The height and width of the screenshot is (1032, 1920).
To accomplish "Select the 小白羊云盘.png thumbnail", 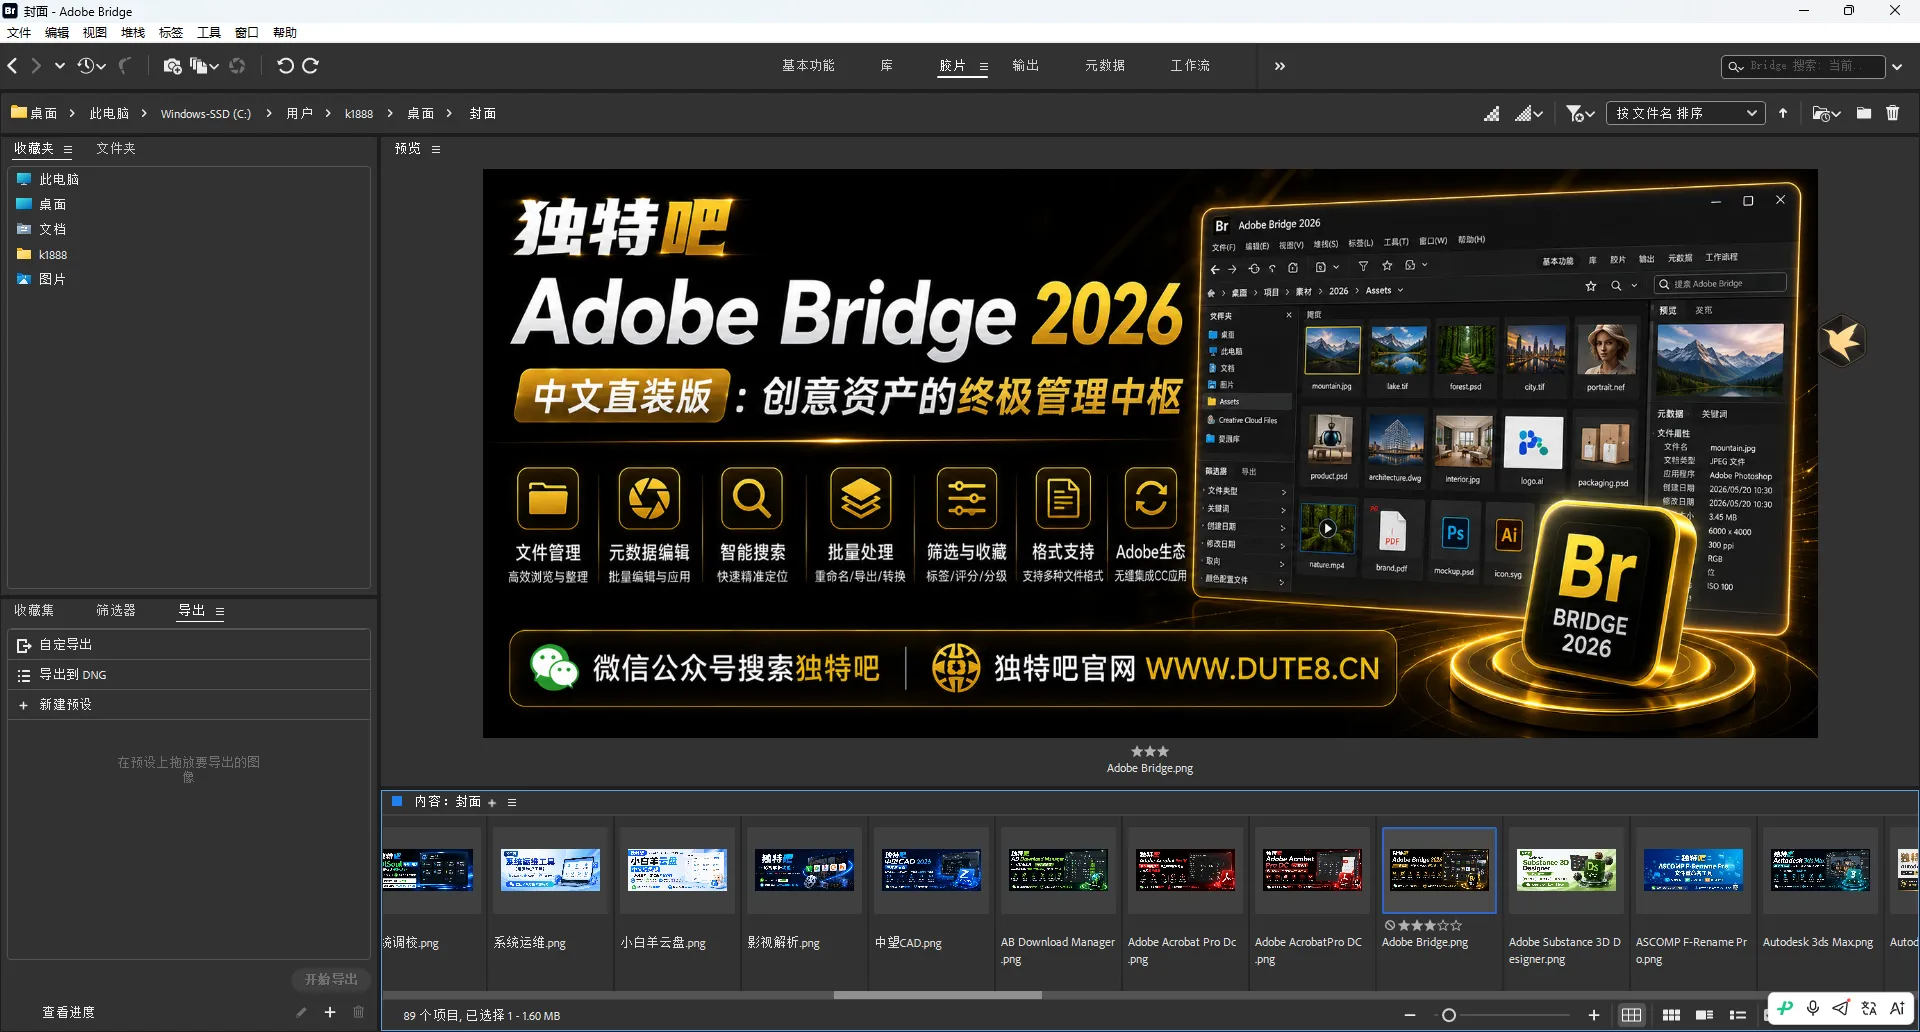I will [x=677, y=870].
